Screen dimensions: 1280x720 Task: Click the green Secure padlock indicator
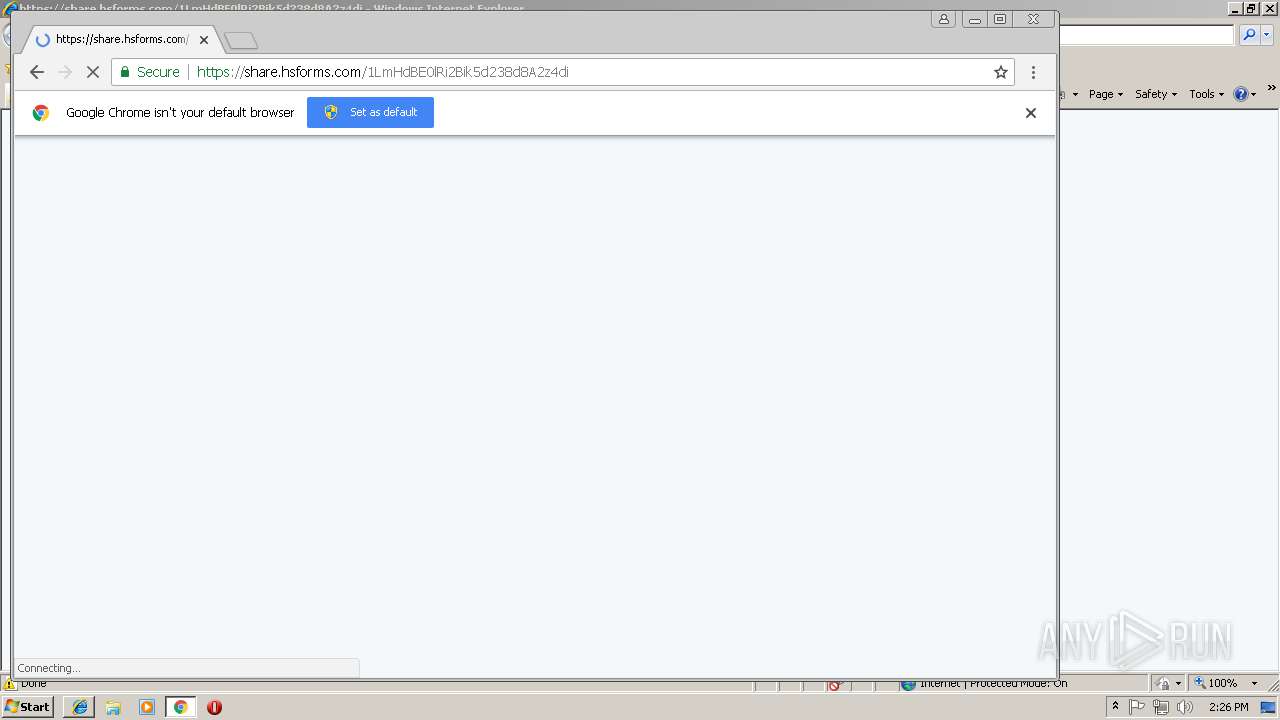tap(150, 72)
